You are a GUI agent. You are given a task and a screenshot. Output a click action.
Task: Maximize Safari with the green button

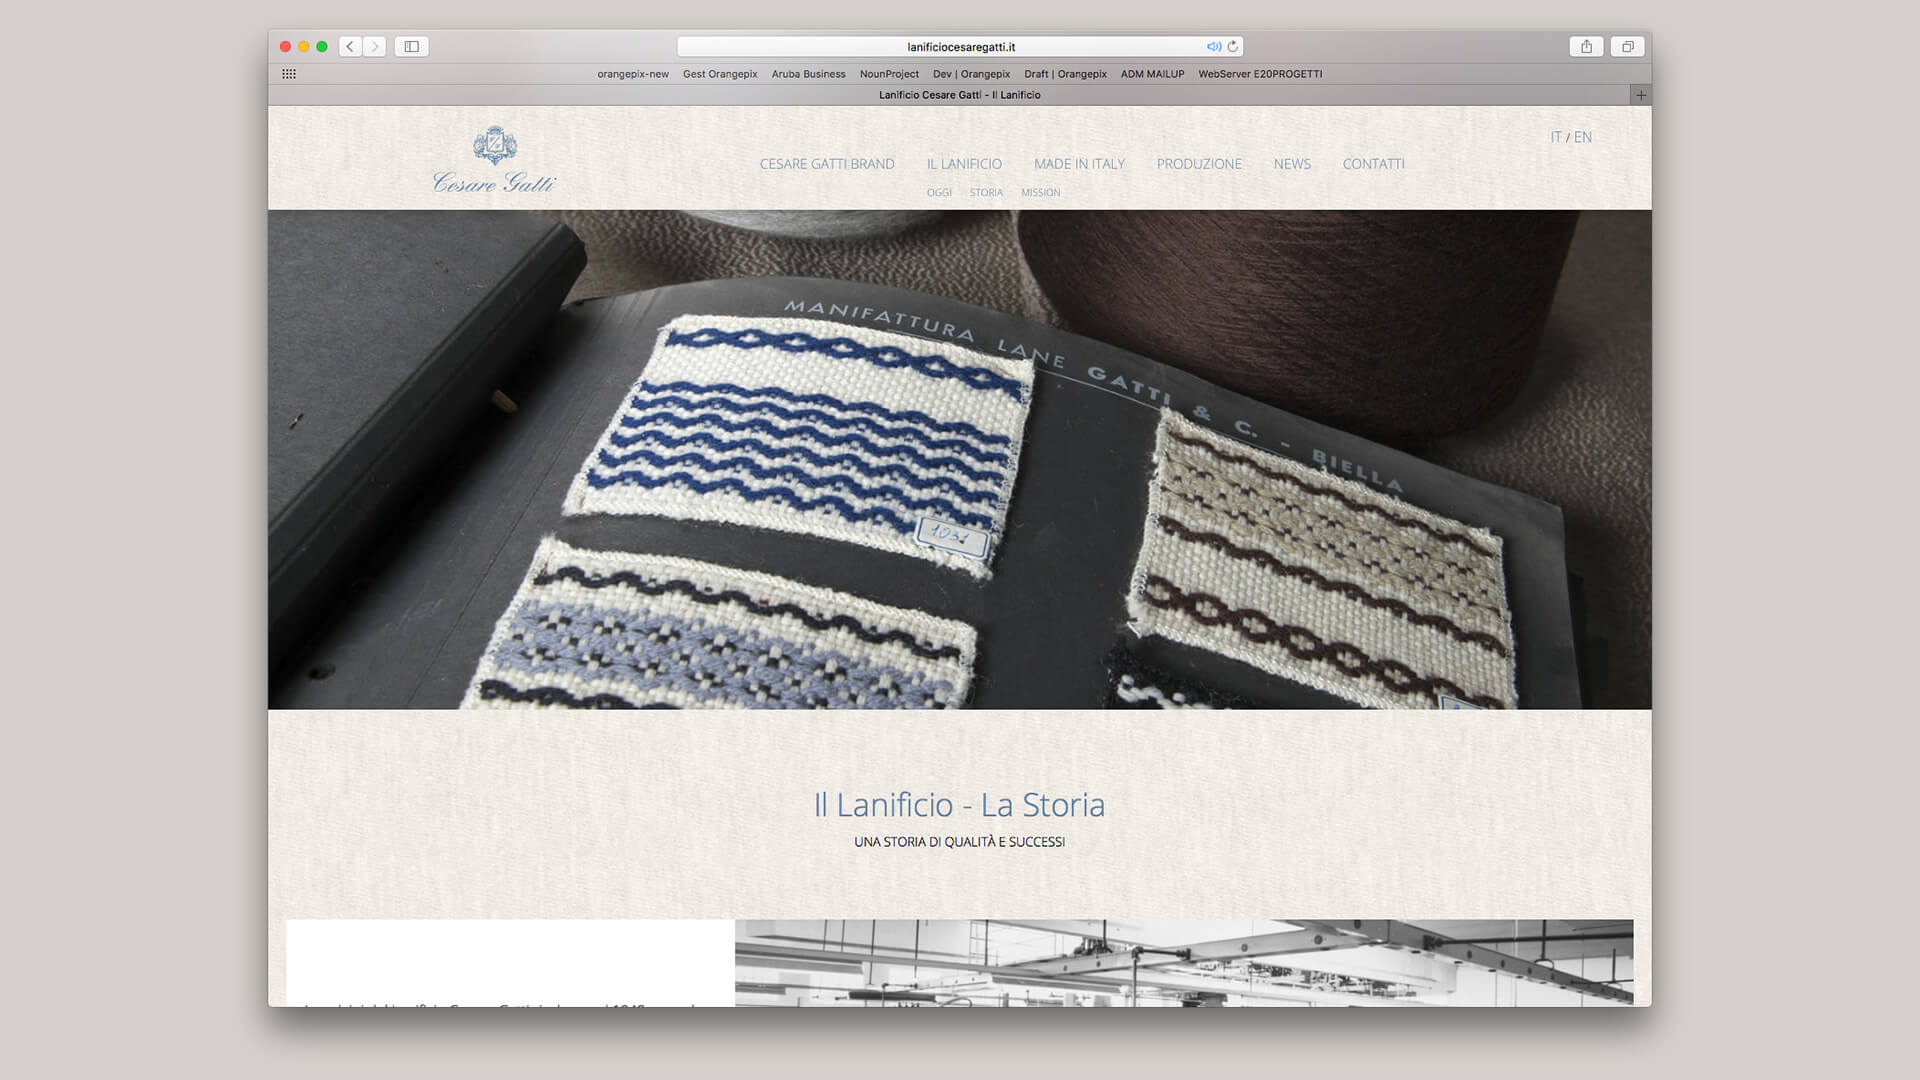pyautogui.click(x=322, y=46)
